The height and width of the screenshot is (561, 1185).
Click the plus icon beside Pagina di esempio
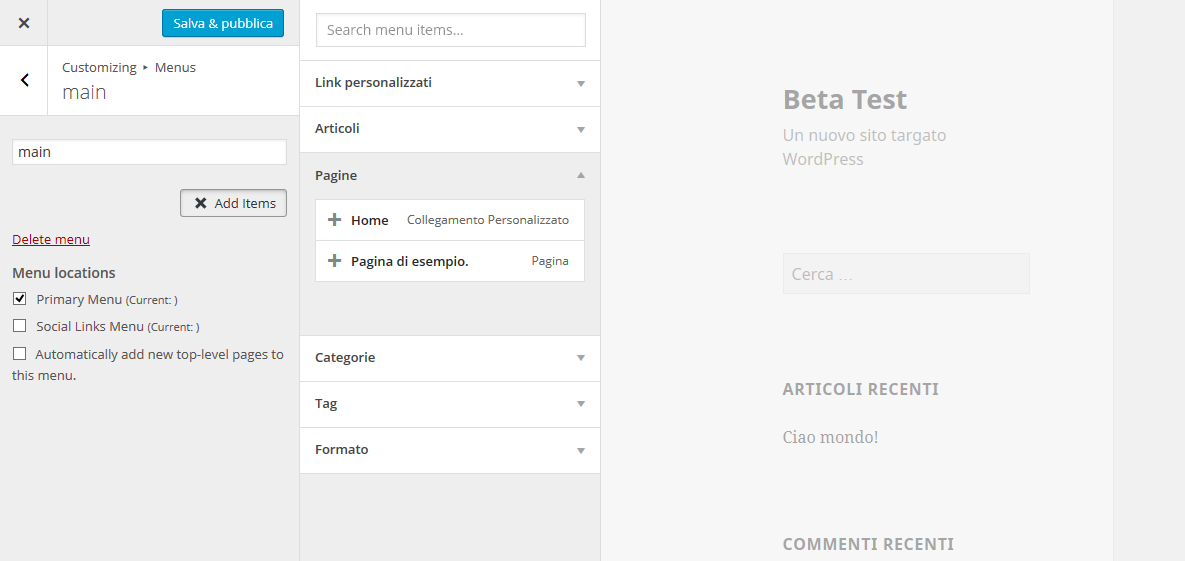coord(335,261)
